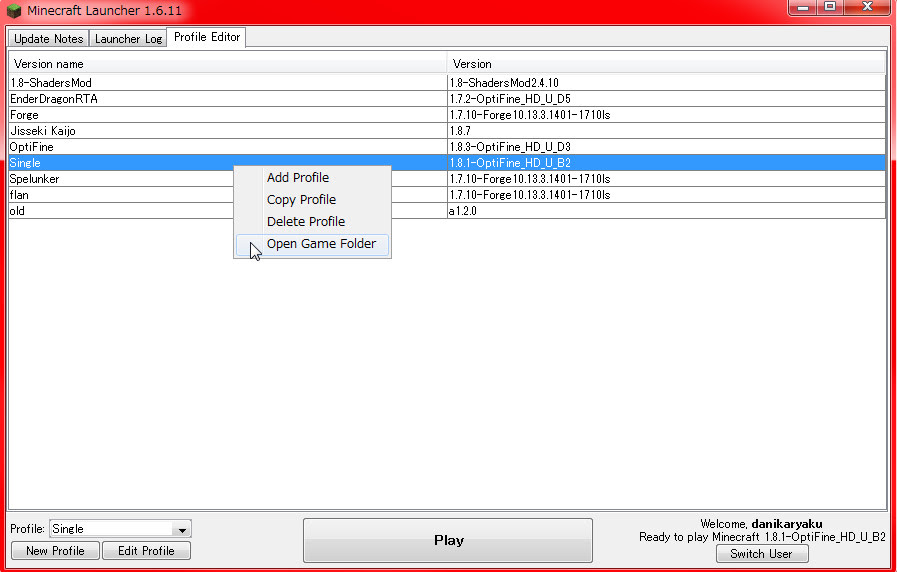Open the Profile dropdown showing Single
The width and height of the screenshot is (897, 572).
[121, 529]
